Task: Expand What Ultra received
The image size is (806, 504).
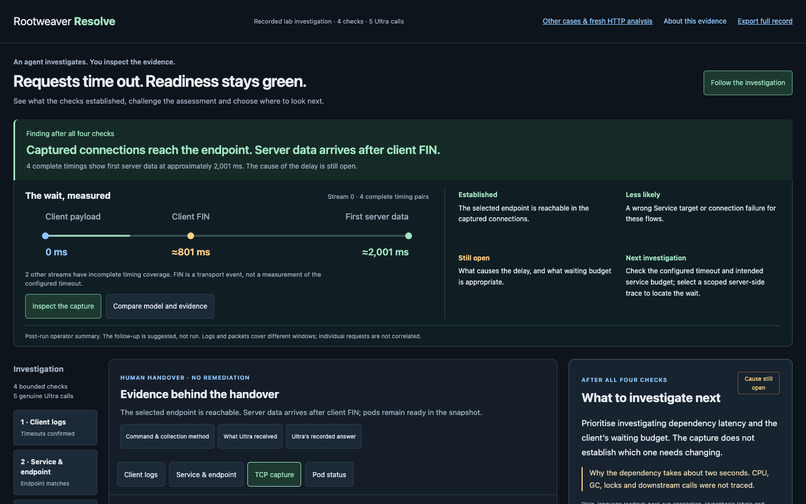Action: (250, 436)
